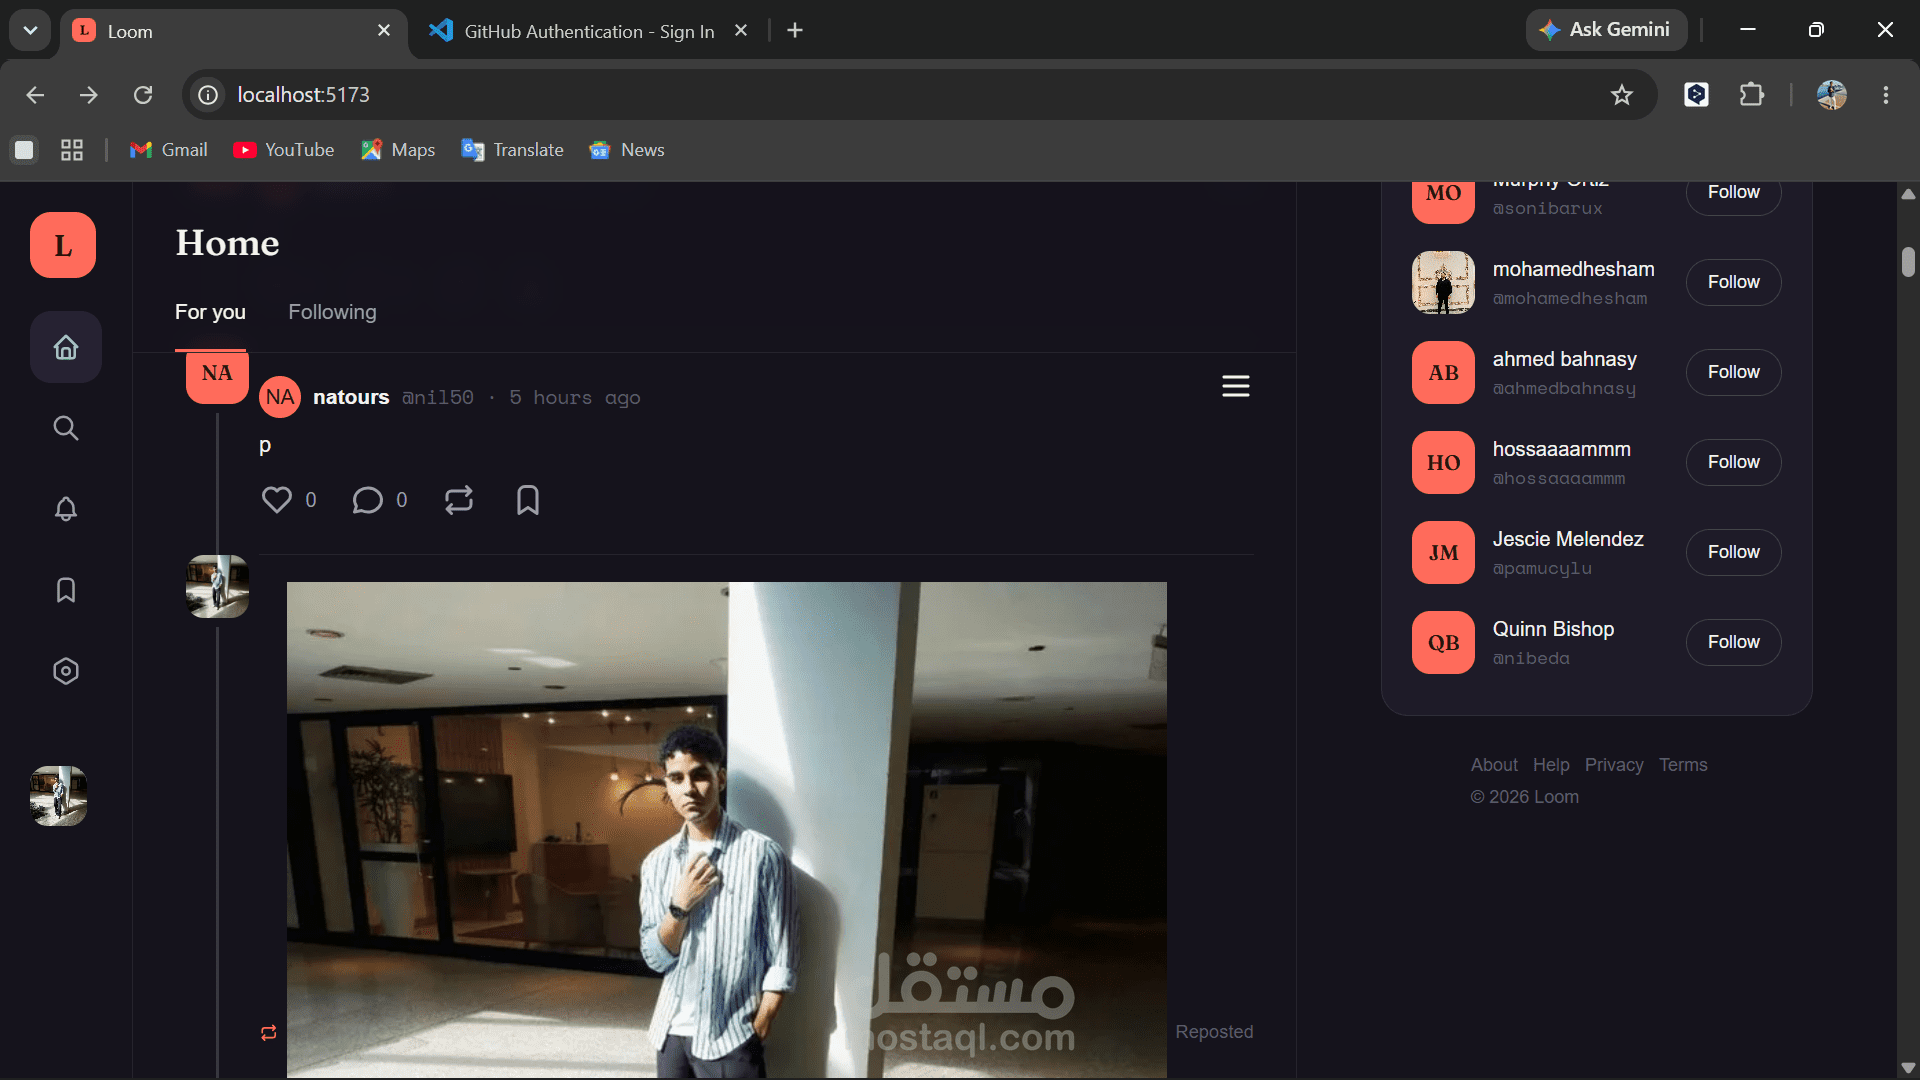
Task: Open the reposted photo image
Action: pyautogui.click(x=727, y=830)
